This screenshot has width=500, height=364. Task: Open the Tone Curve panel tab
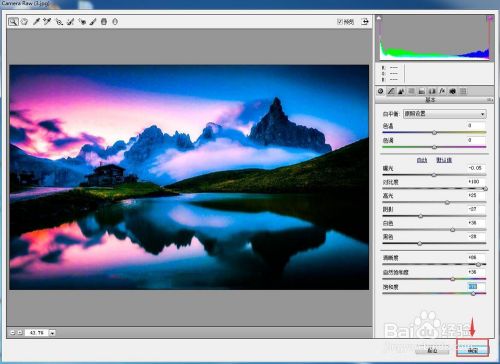(x=391, y=91)
